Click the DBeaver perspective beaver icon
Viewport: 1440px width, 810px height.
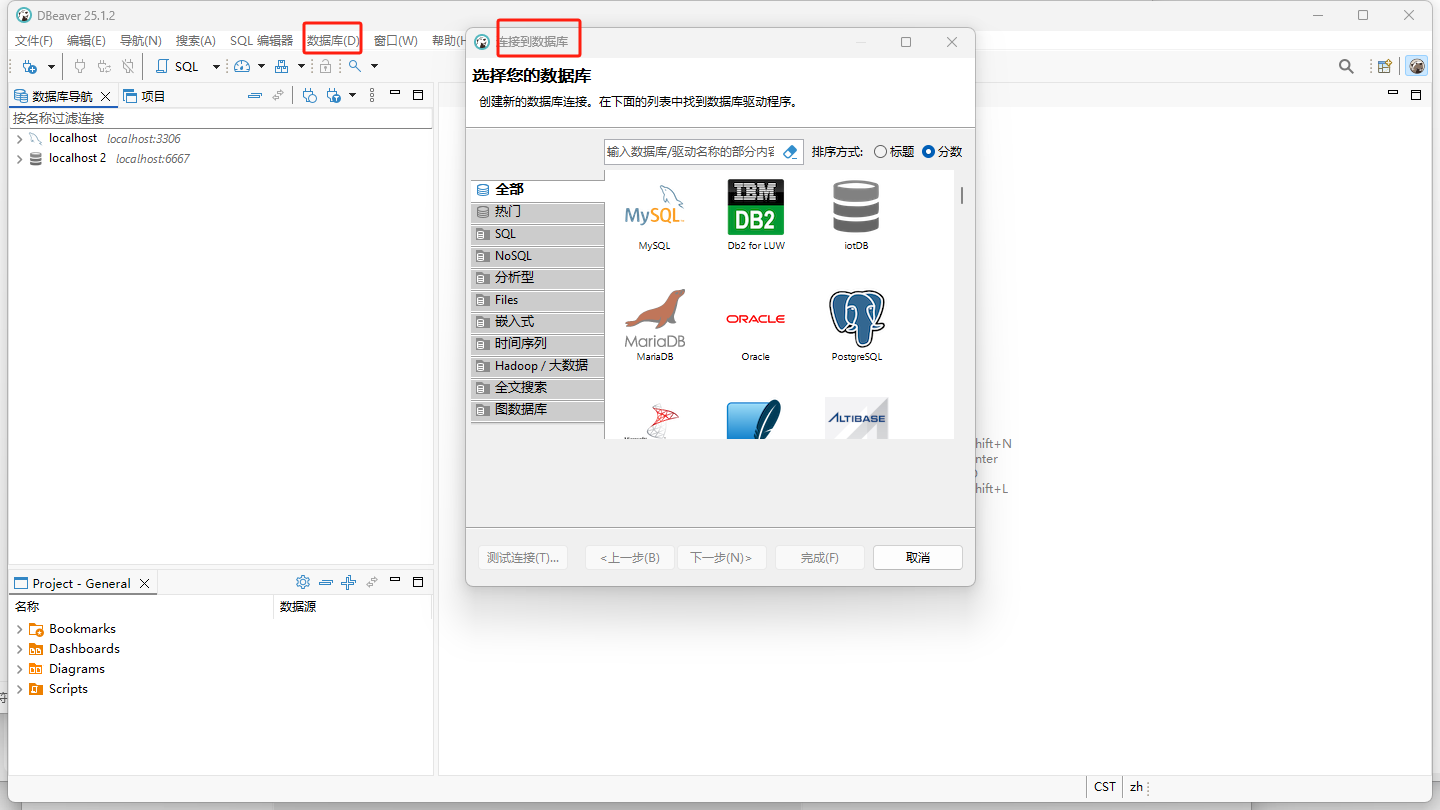click(x=1417, y=66)
